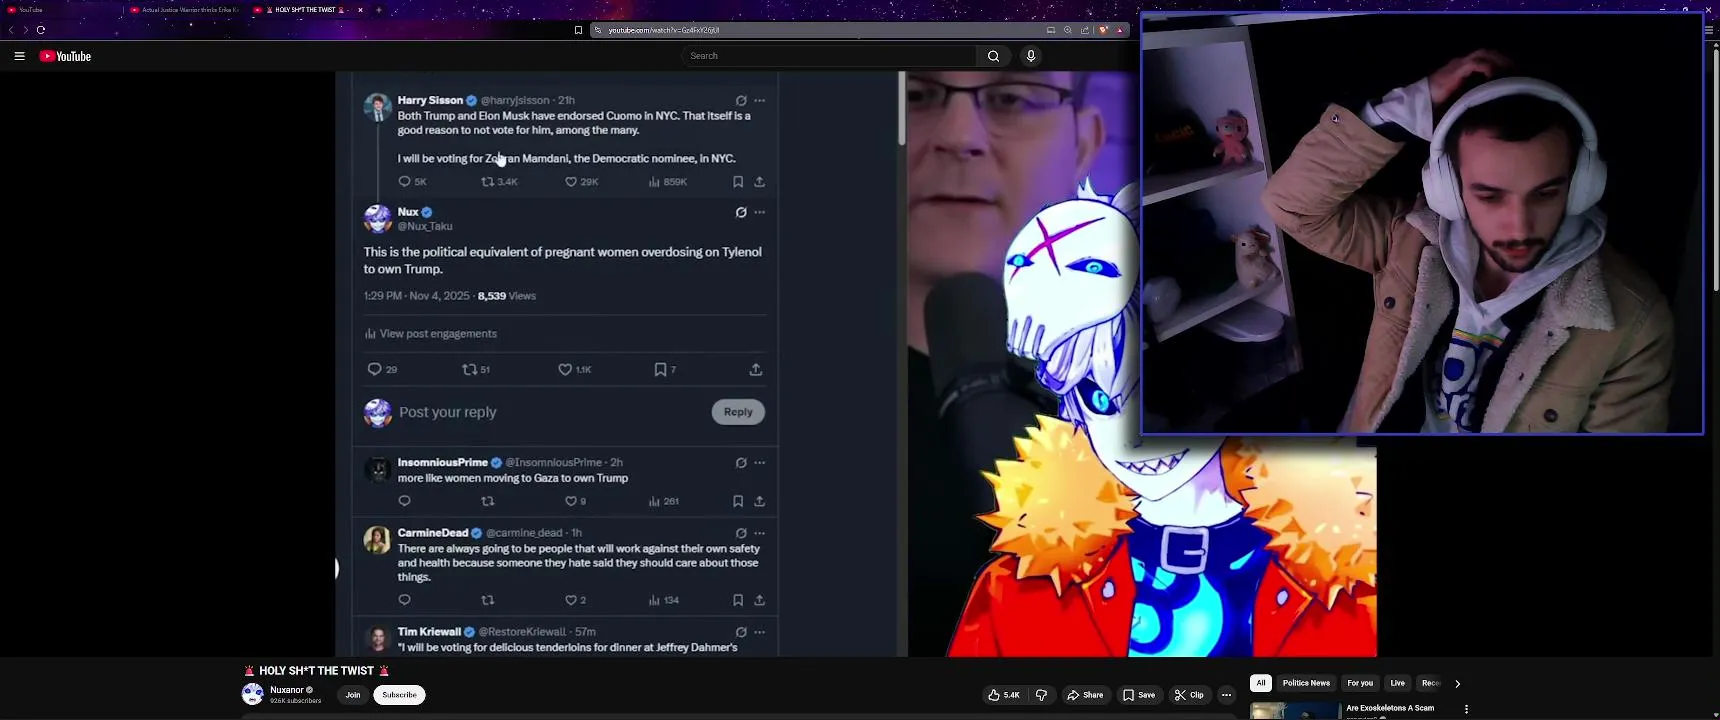
Task: Like the InsomniousPrime reply with 9
Action: (x=576, y=501)
